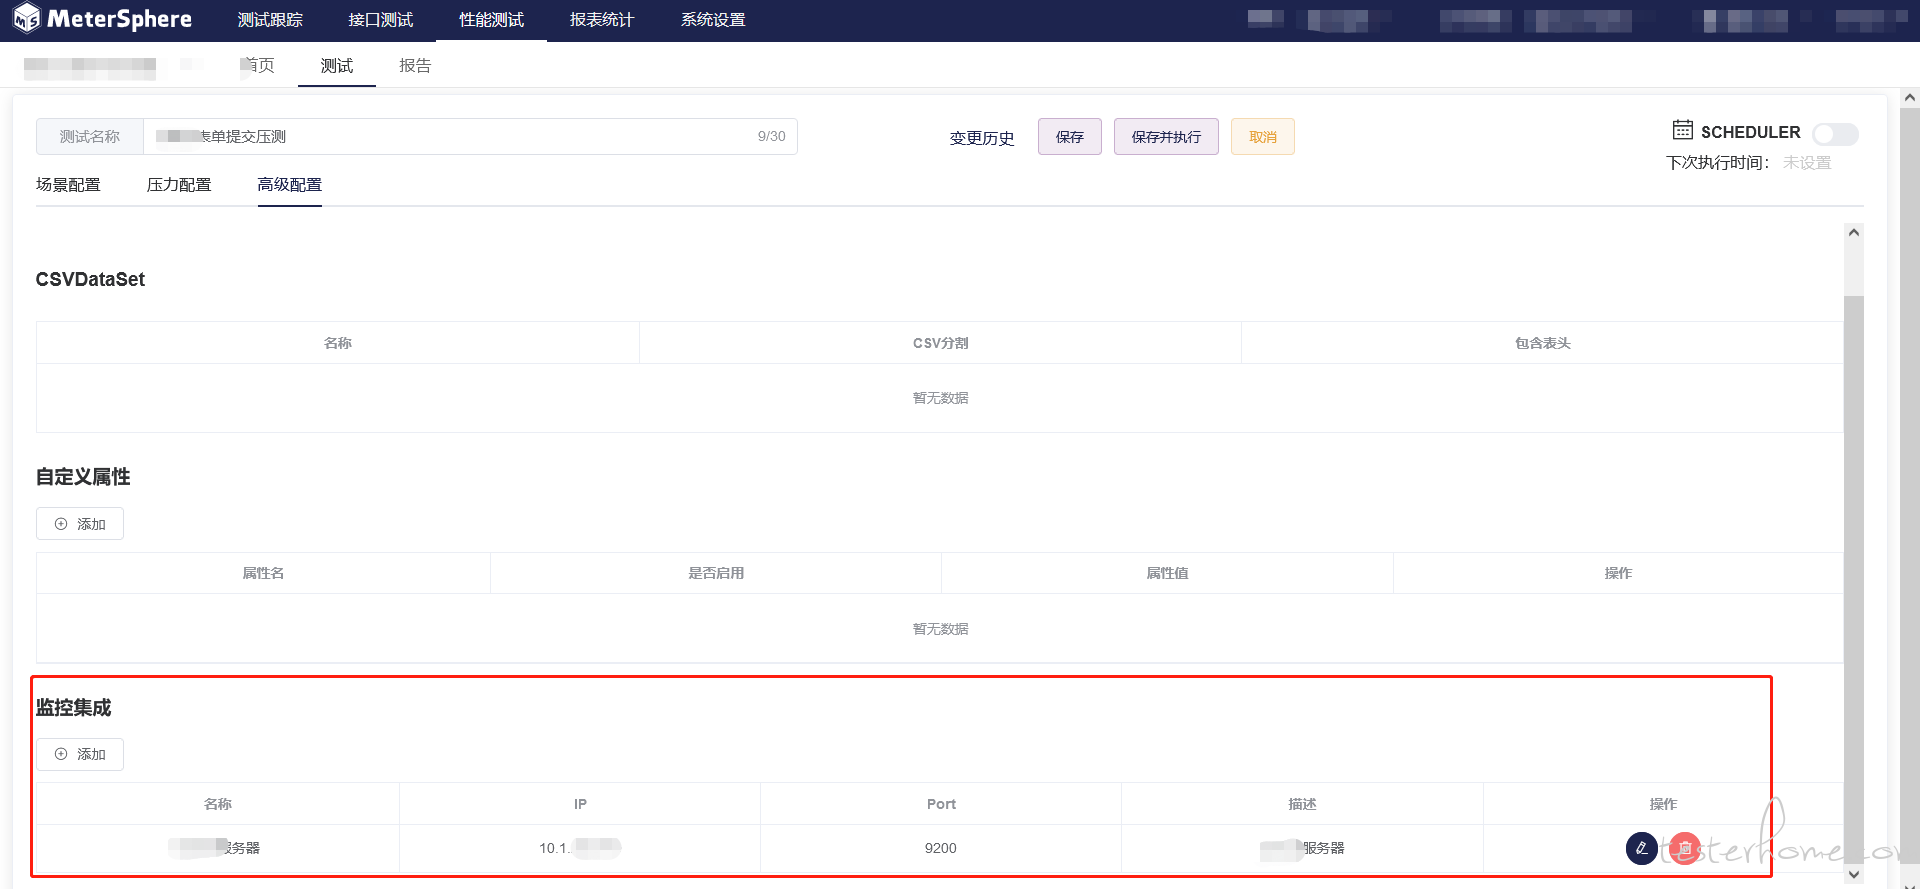Select the 场景配置 tab
This screenshot has height=889, width=1920.
68,185
